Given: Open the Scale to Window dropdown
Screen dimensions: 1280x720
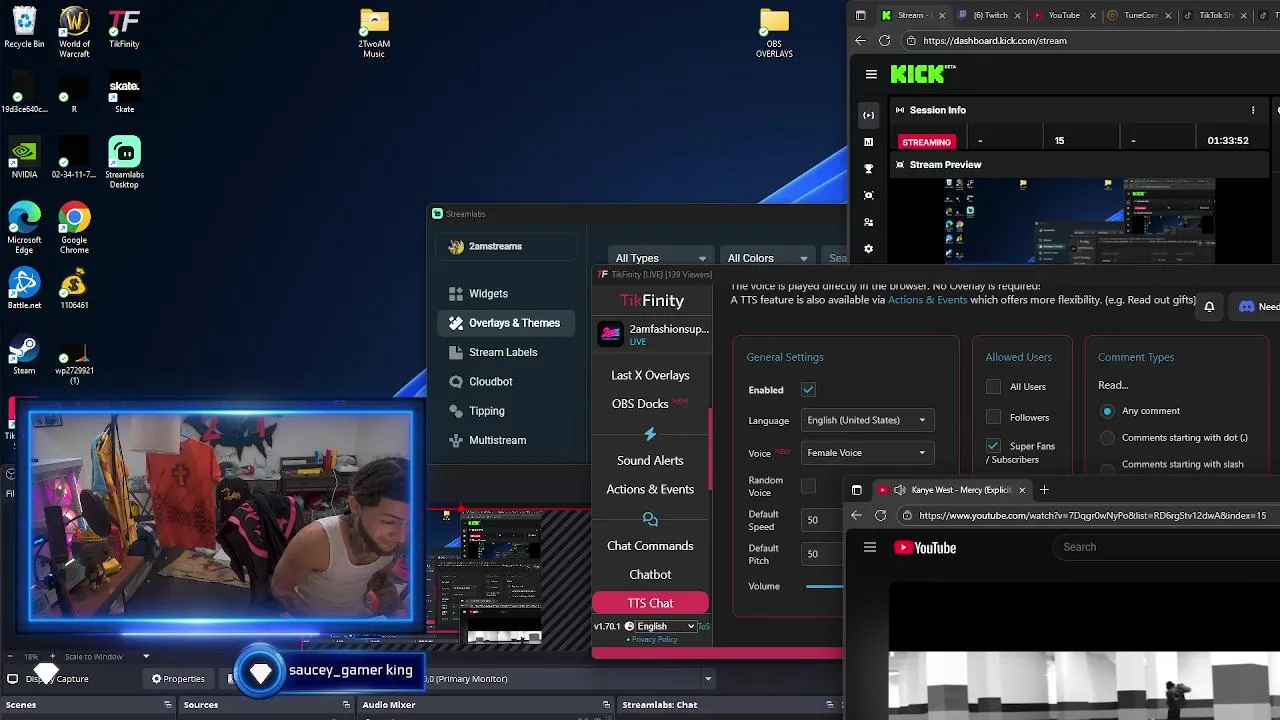Looking at the screenshot, I should [108, 657].
